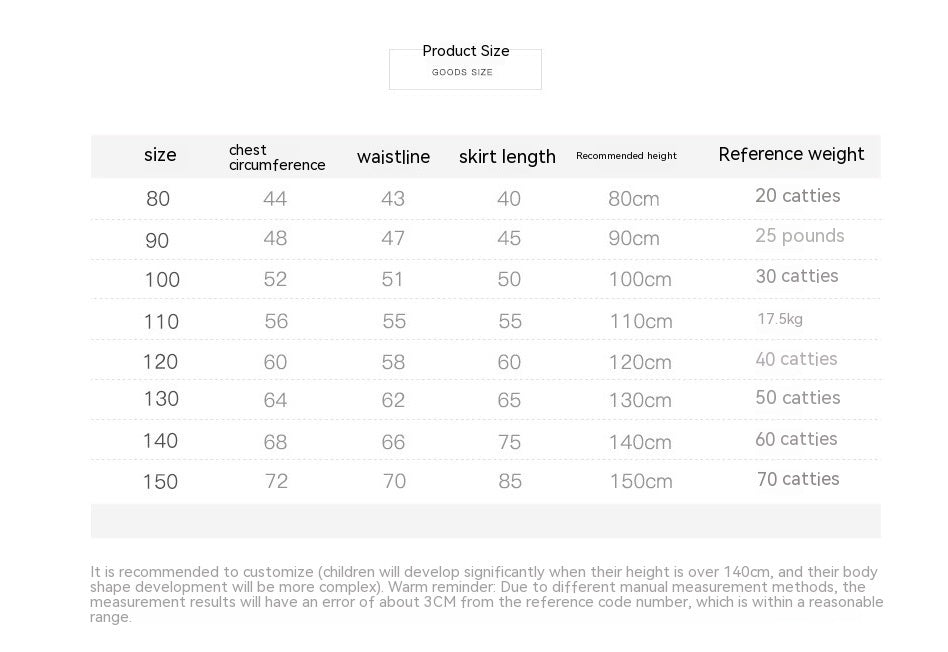948x652 pixels.
Task: Select the 'size' column header
Action: [160, 155]
